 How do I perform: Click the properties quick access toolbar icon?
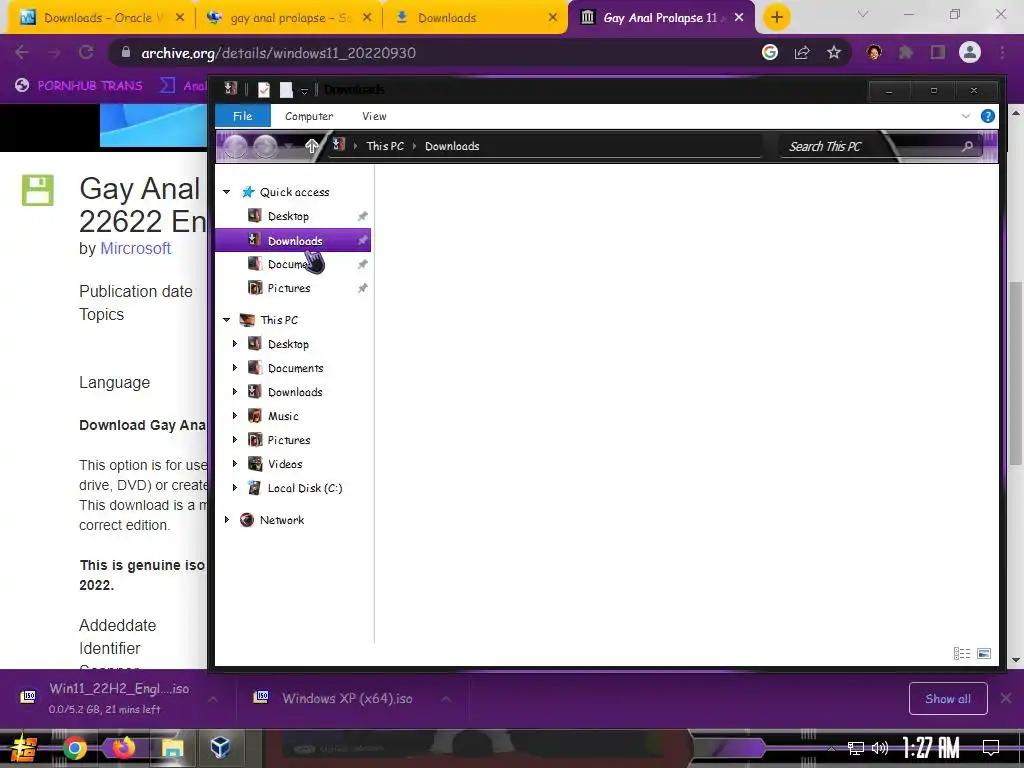pos(264,89)
